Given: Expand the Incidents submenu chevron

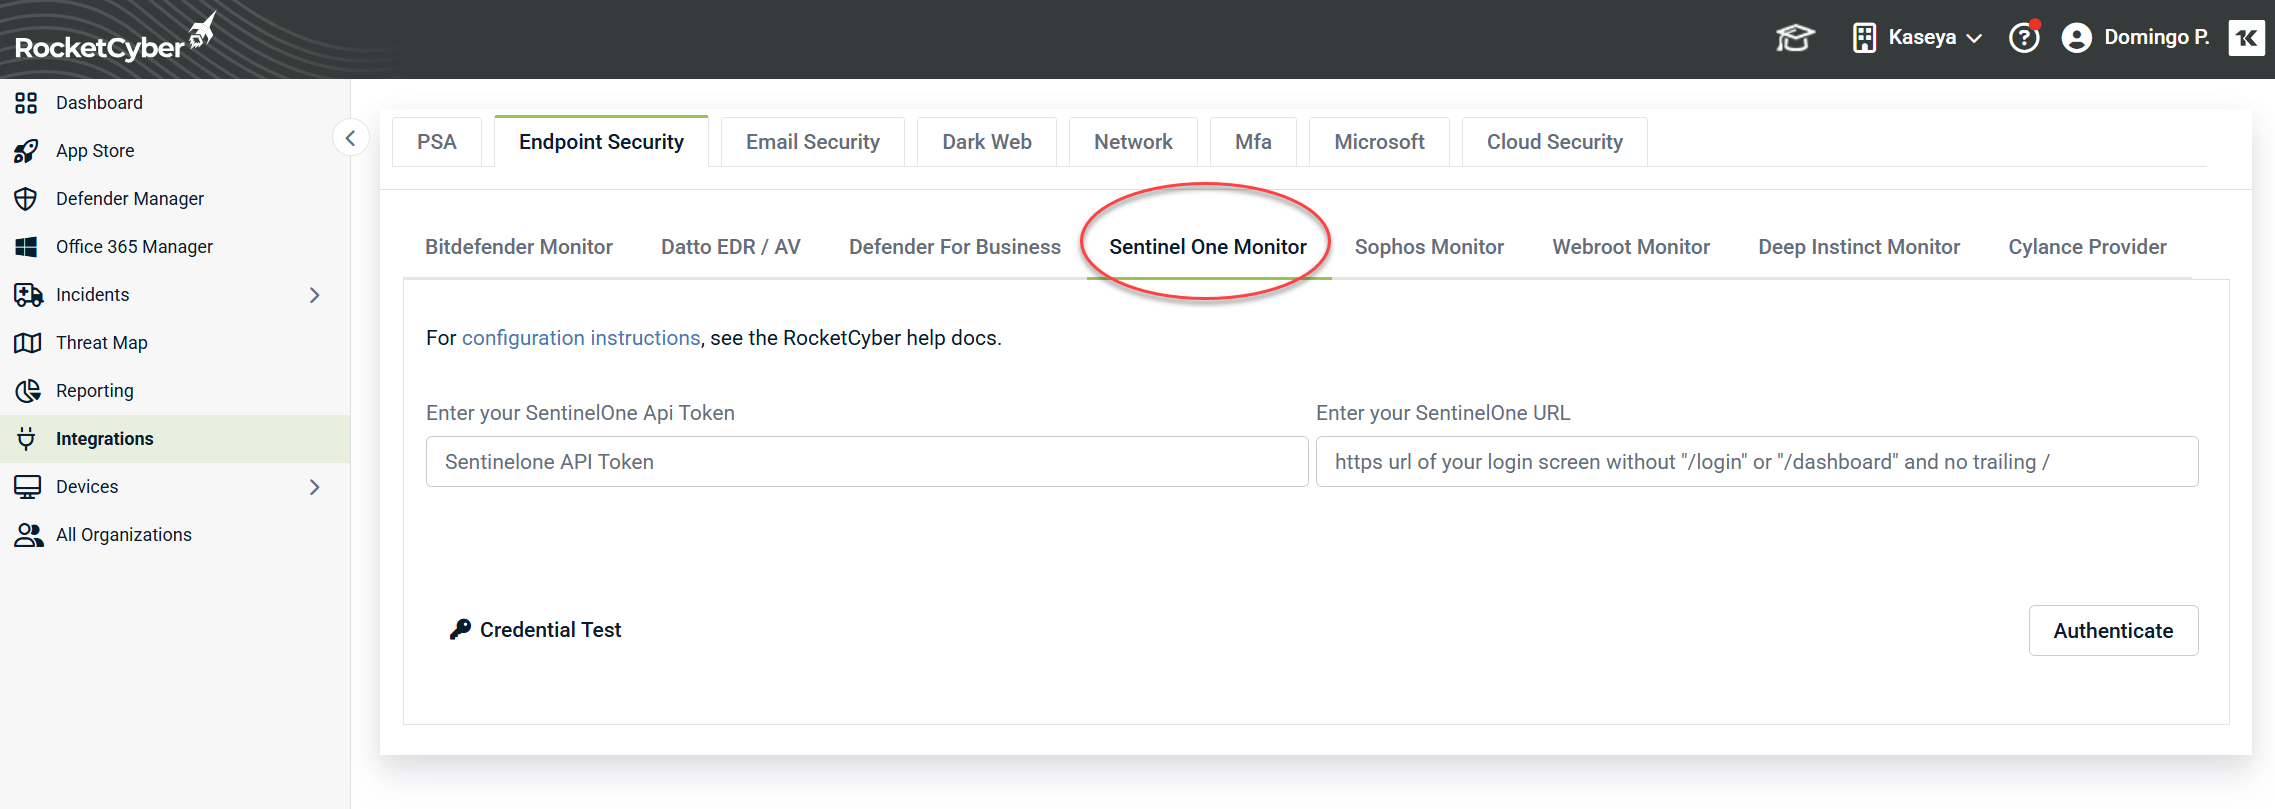Looking at the screenshot, I should pyautogui.click(x=315, y=295).
